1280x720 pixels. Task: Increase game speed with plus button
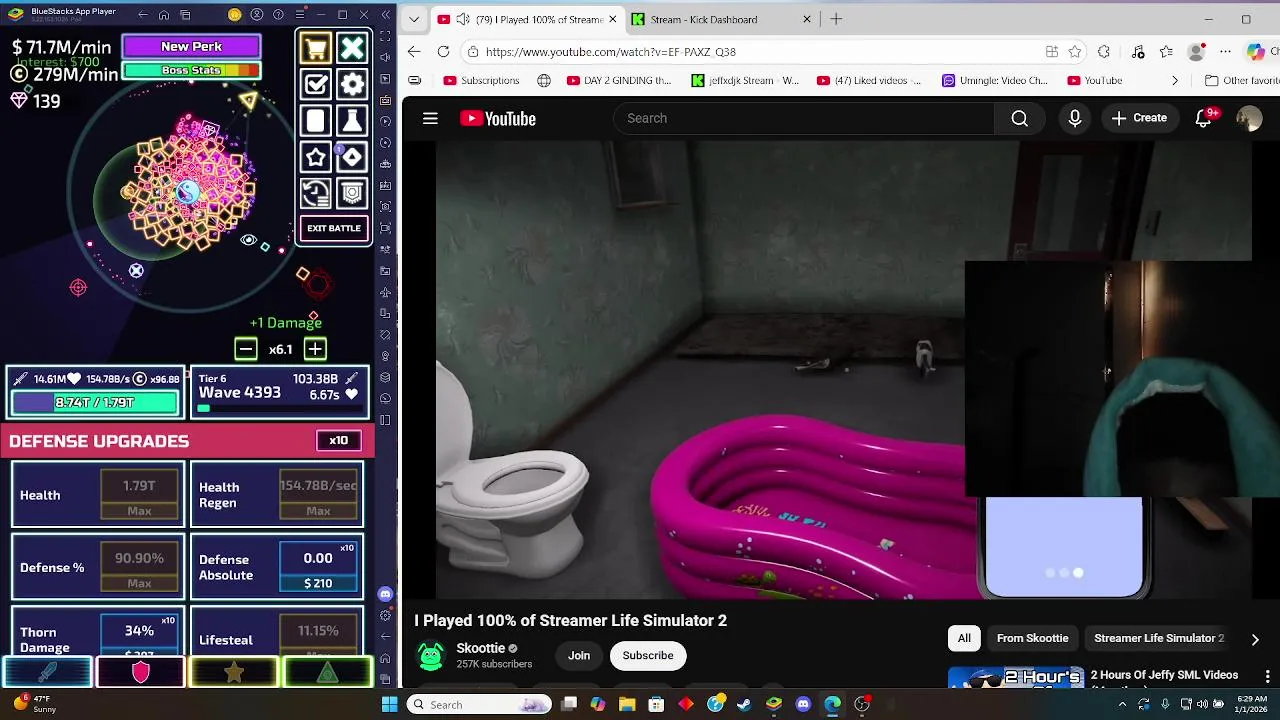click(x=315, y=349)
